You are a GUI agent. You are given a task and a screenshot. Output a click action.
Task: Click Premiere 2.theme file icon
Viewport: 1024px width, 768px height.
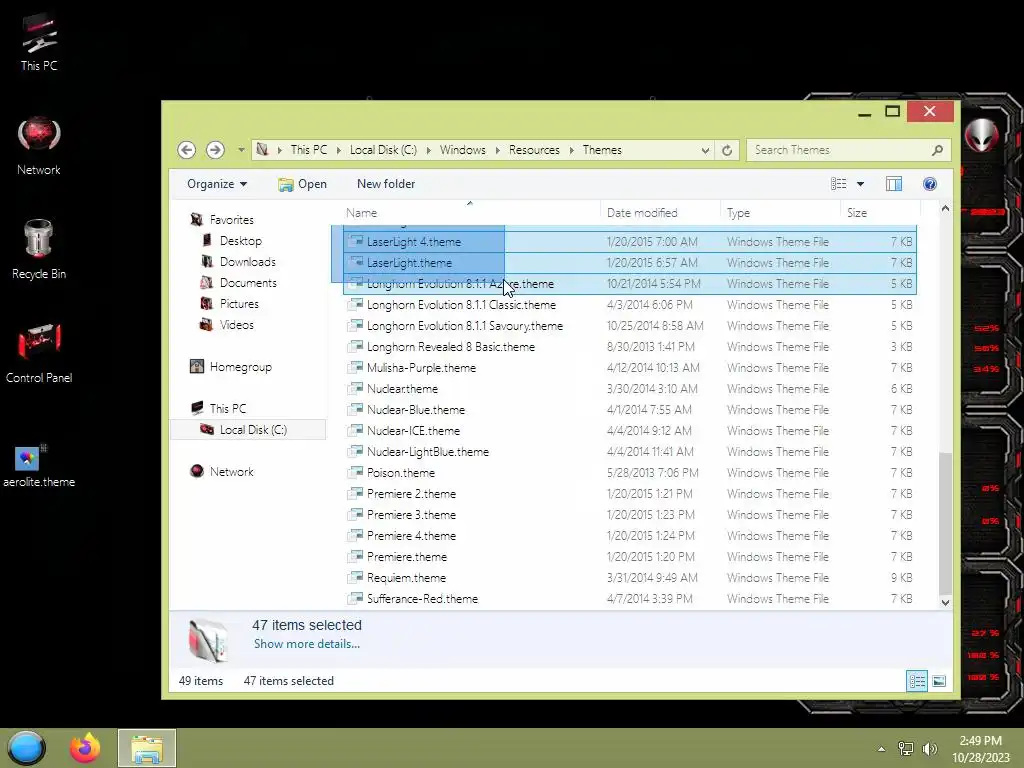click(355, 493)
